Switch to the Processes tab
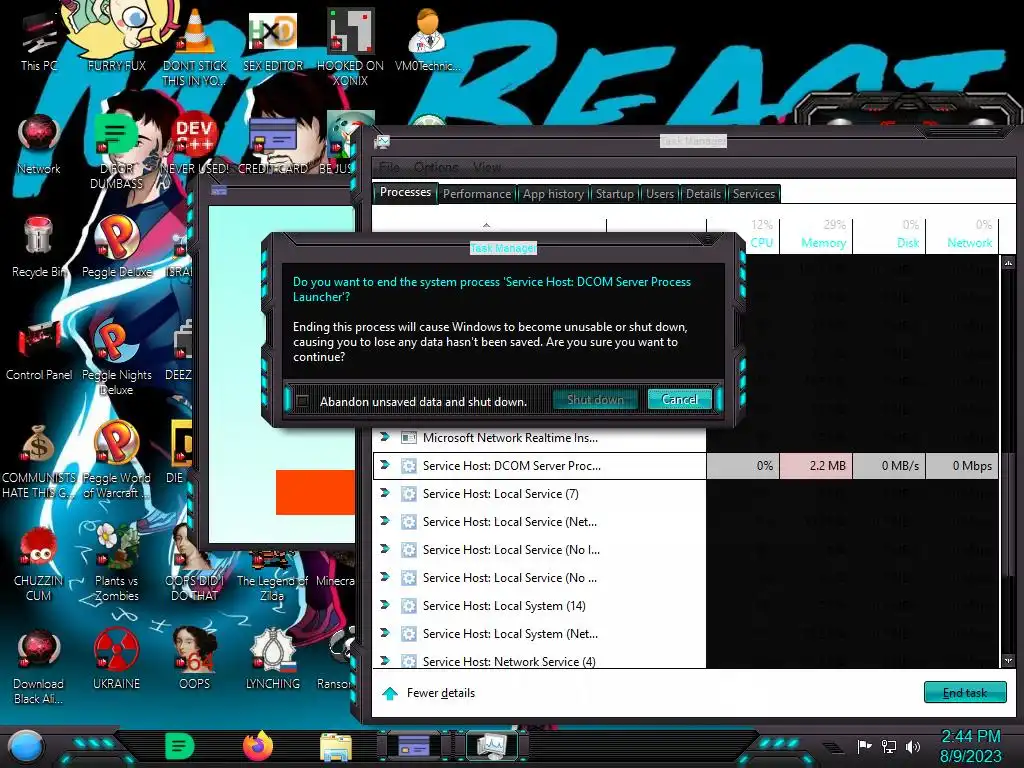The image size is (1024, 768). click(x=405, y=193)
